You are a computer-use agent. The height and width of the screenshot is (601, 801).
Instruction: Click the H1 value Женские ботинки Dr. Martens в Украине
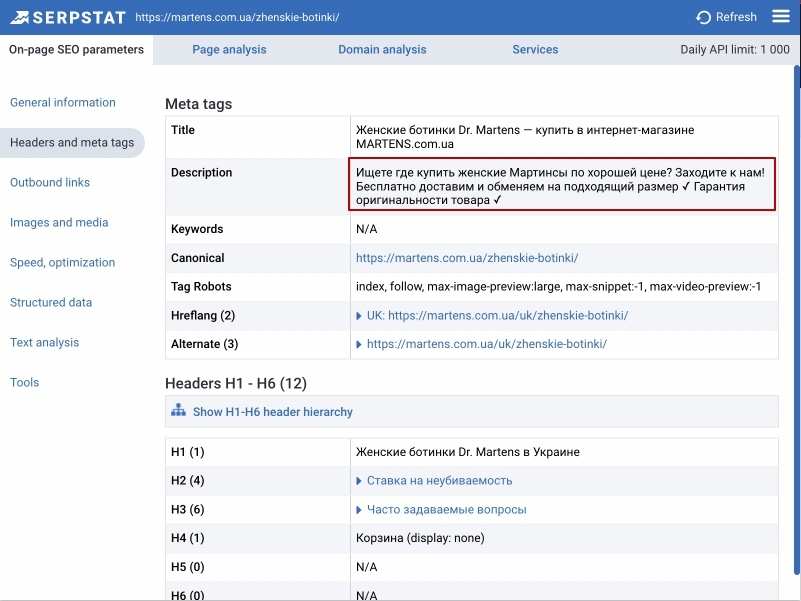(x=468, y=452)
